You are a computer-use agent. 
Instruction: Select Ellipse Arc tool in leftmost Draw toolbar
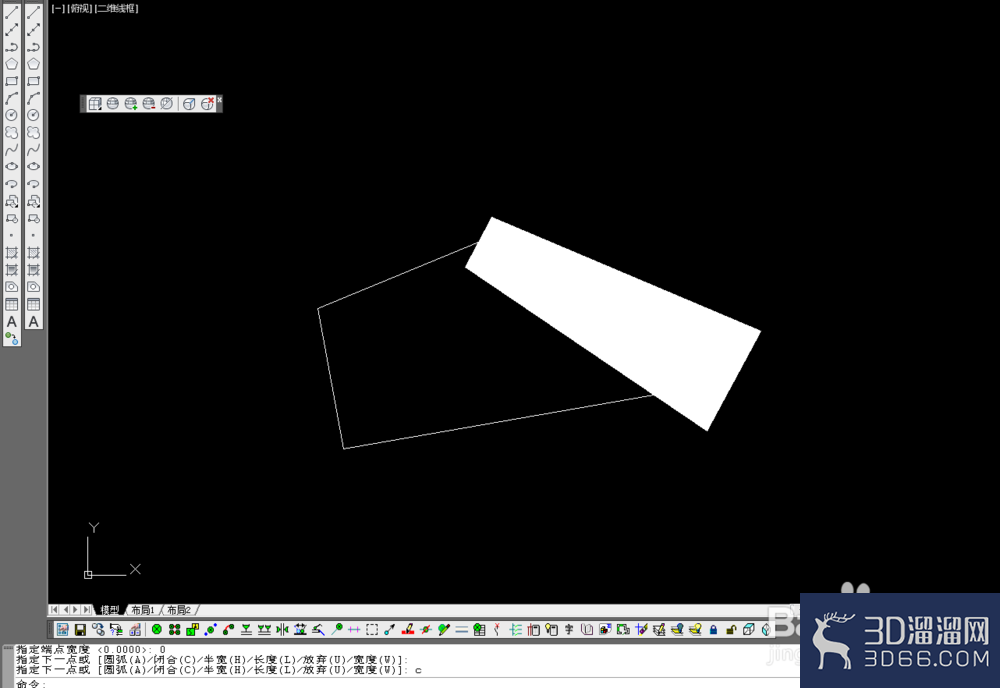tap(11, 184)
